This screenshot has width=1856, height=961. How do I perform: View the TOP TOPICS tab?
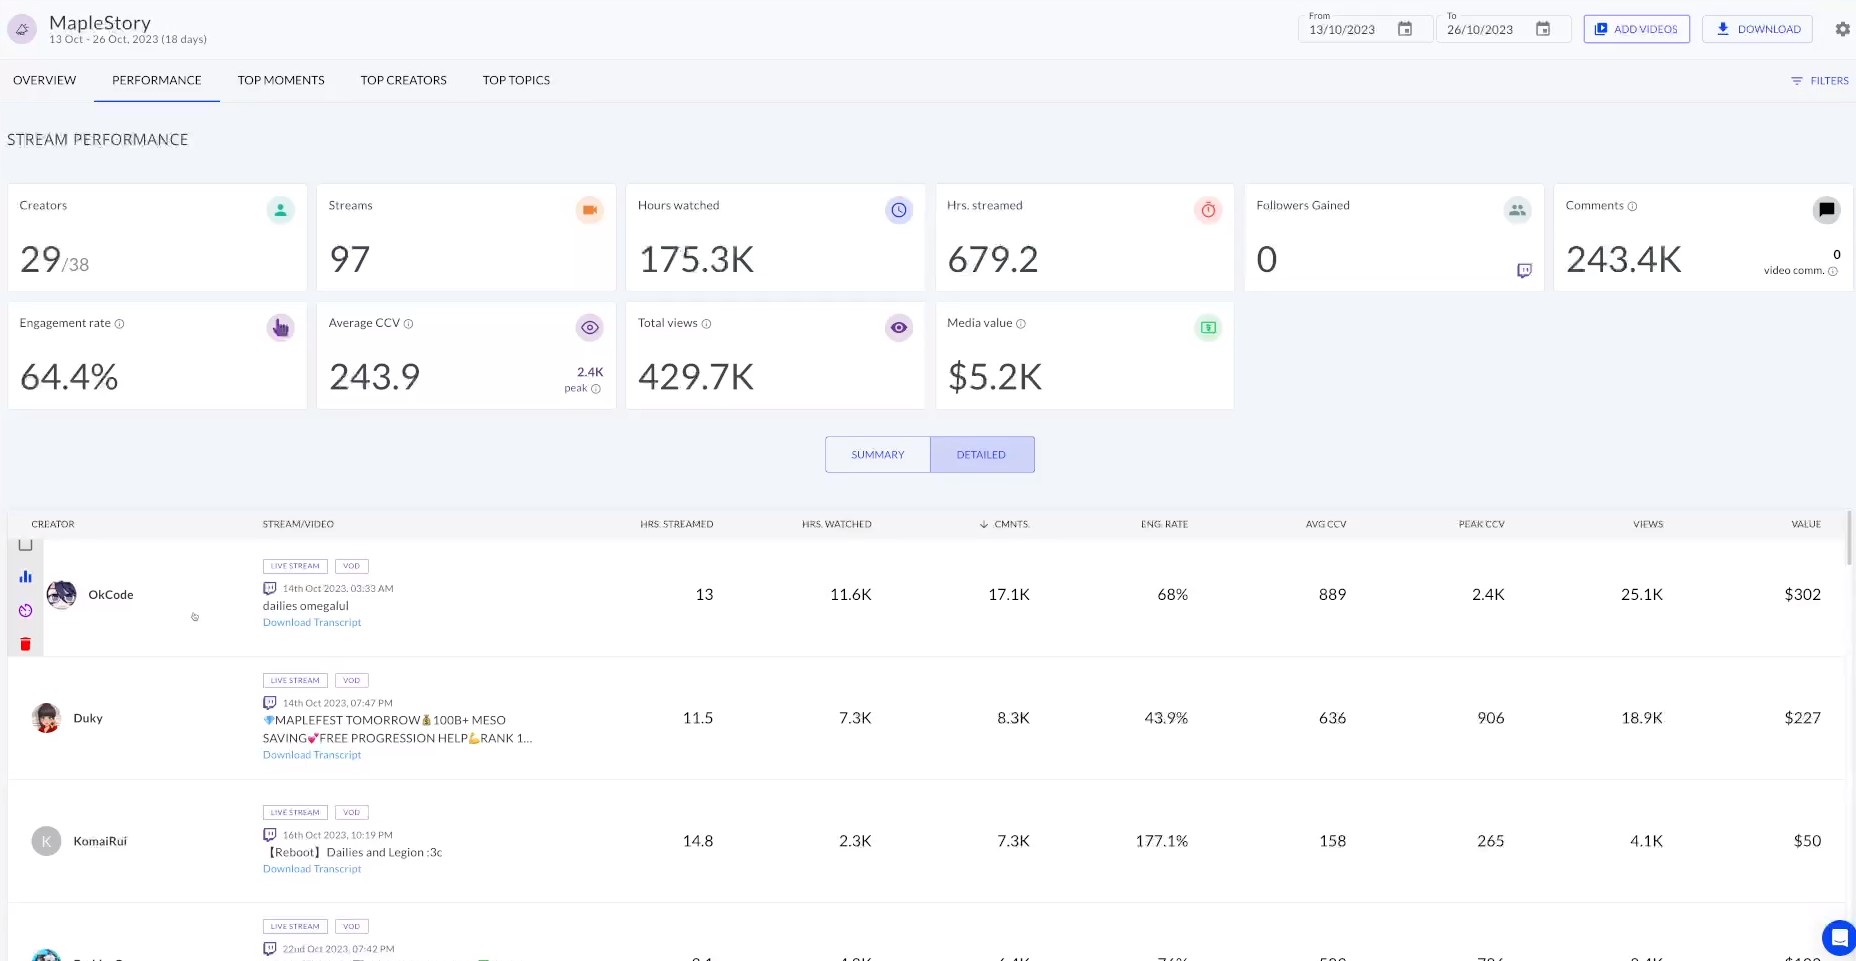[x=516, y=80]
